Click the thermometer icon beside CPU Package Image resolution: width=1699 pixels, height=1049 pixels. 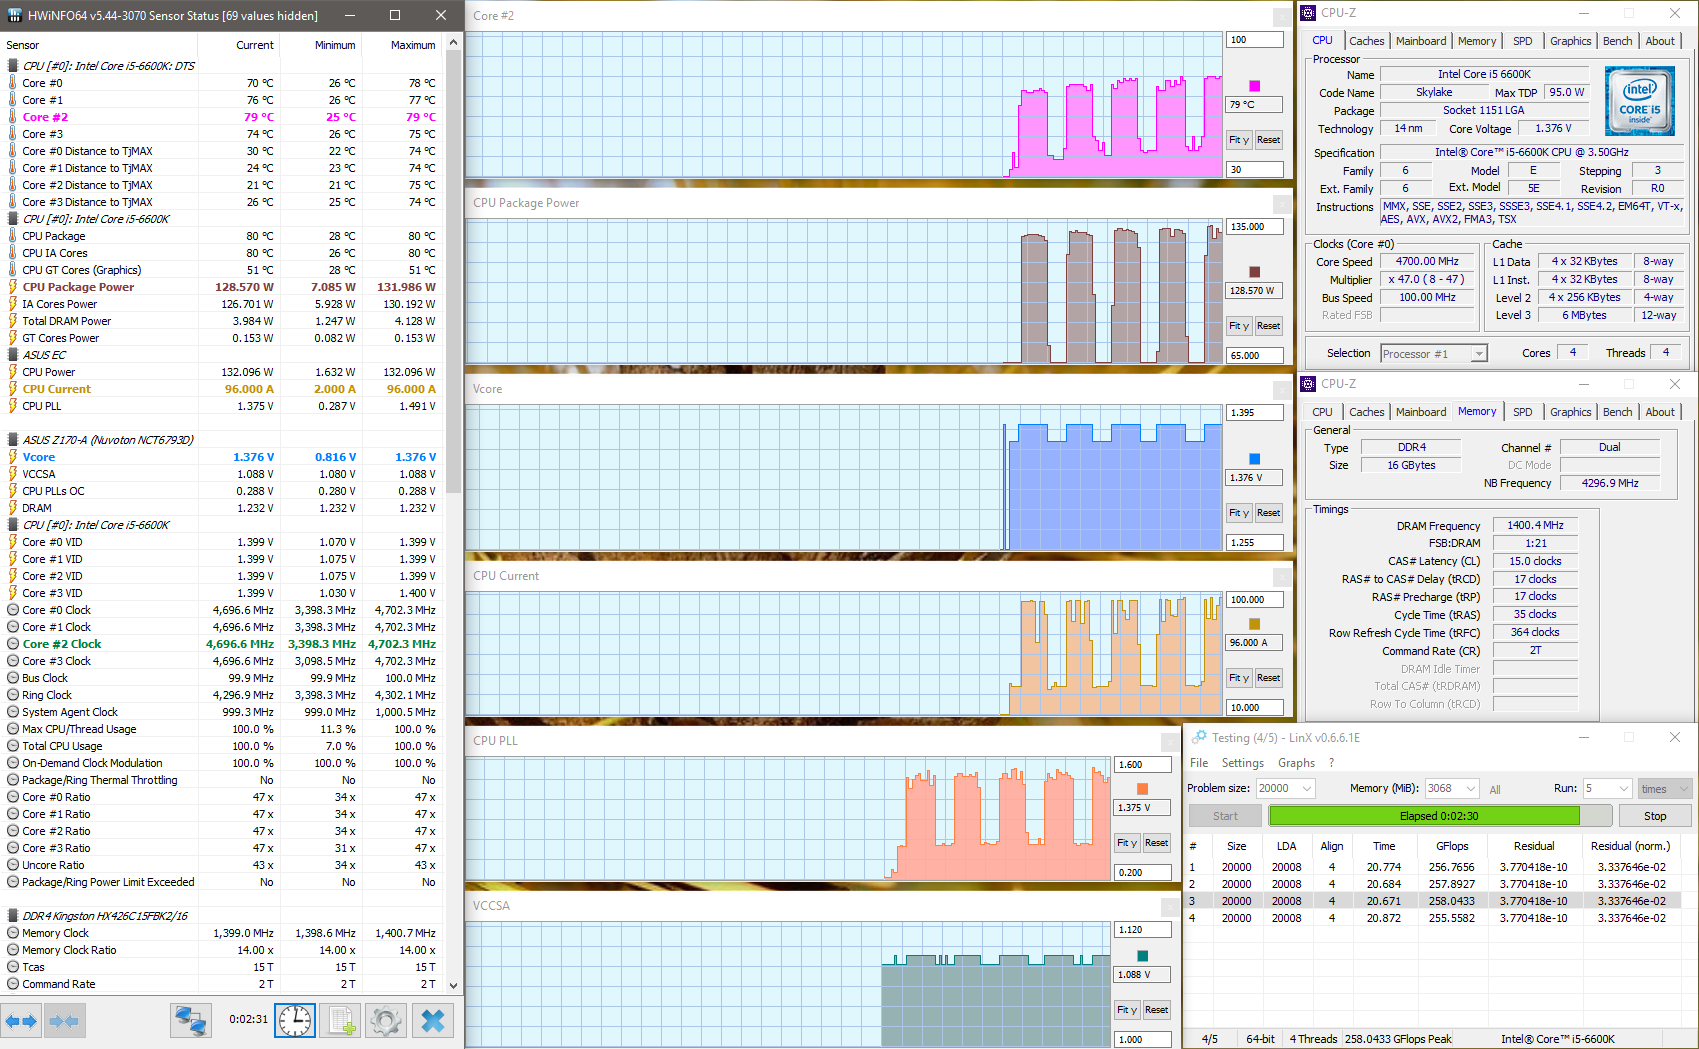[13, 236]
